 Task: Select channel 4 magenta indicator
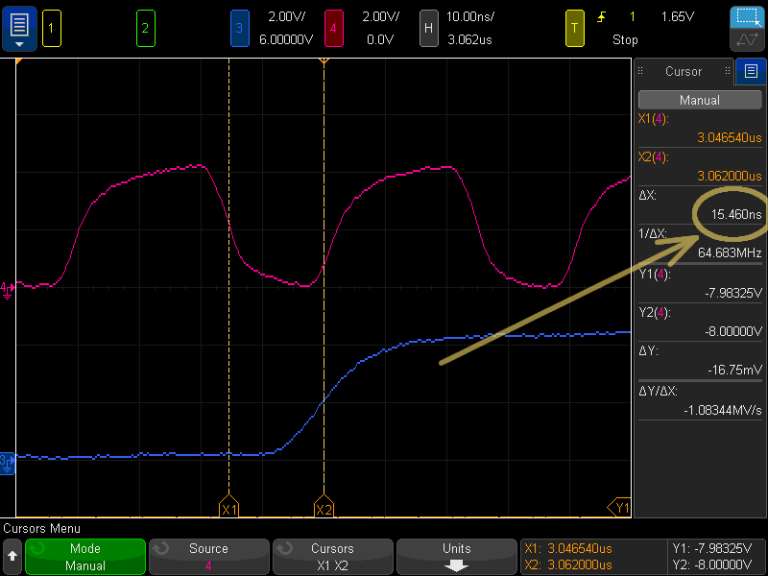click(334, 29)
